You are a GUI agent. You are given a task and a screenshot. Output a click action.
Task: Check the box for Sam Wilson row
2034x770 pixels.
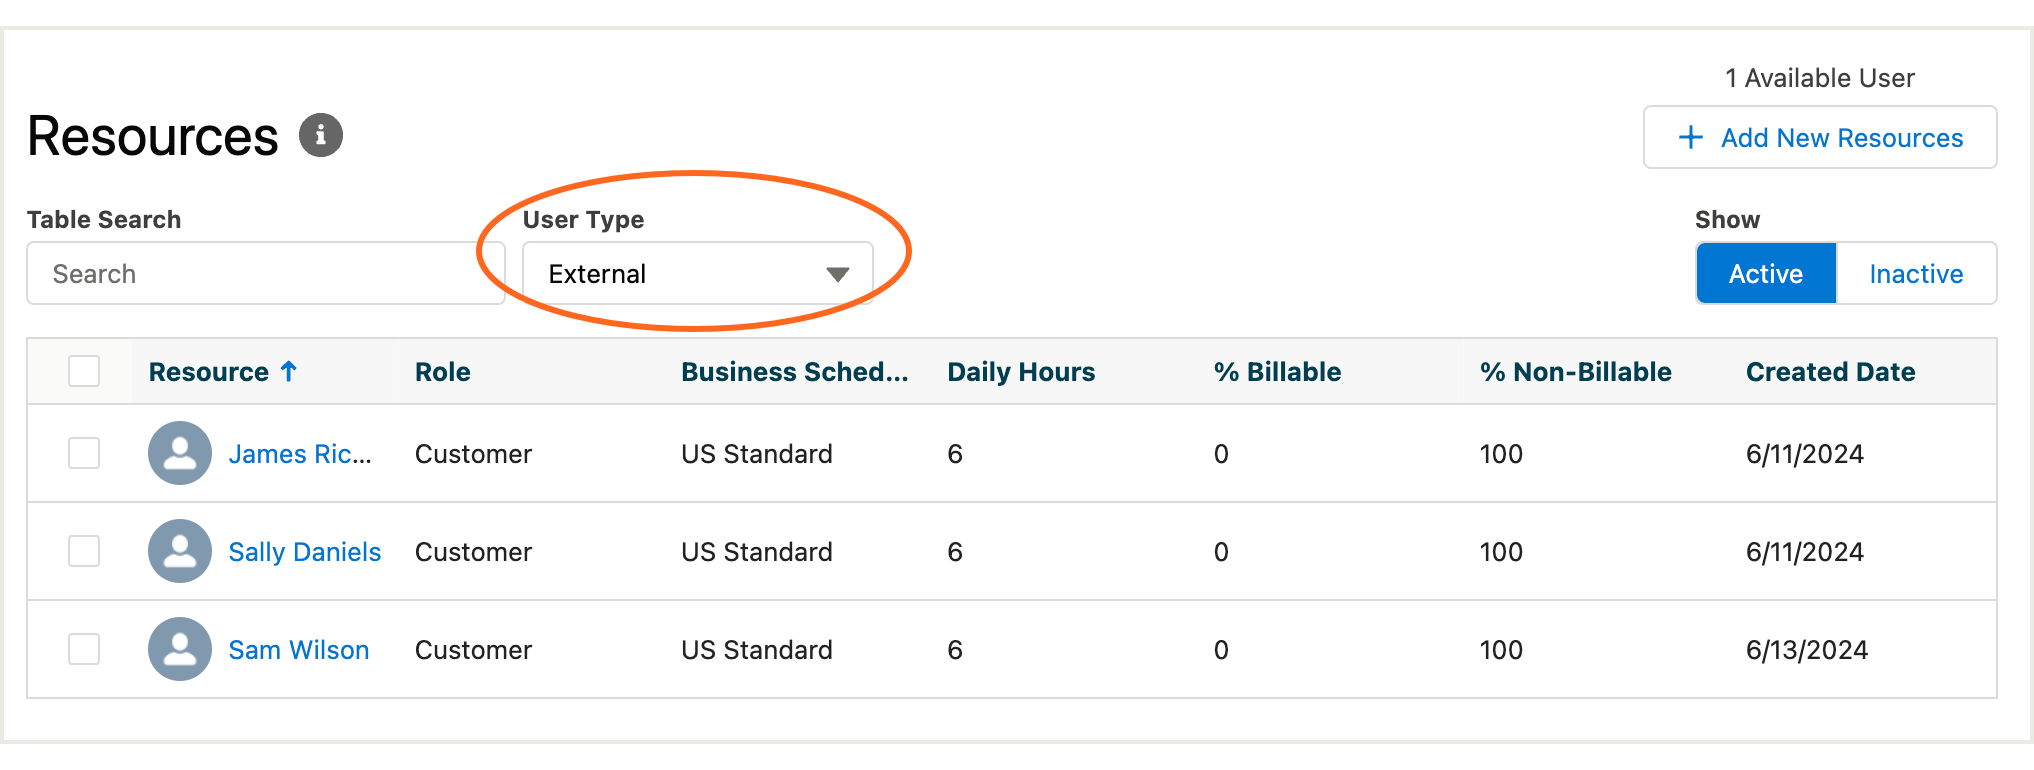point(84,649)
